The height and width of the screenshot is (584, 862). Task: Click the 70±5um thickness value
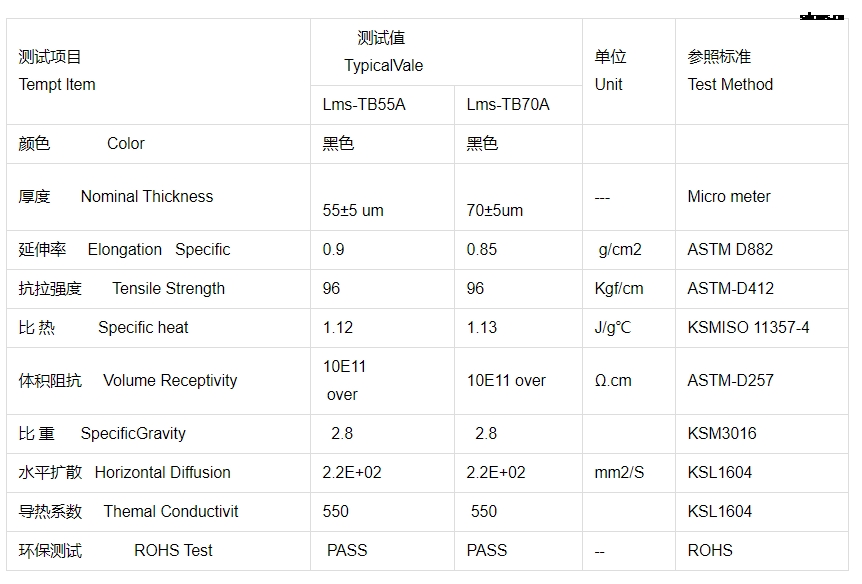pos(495,211)
